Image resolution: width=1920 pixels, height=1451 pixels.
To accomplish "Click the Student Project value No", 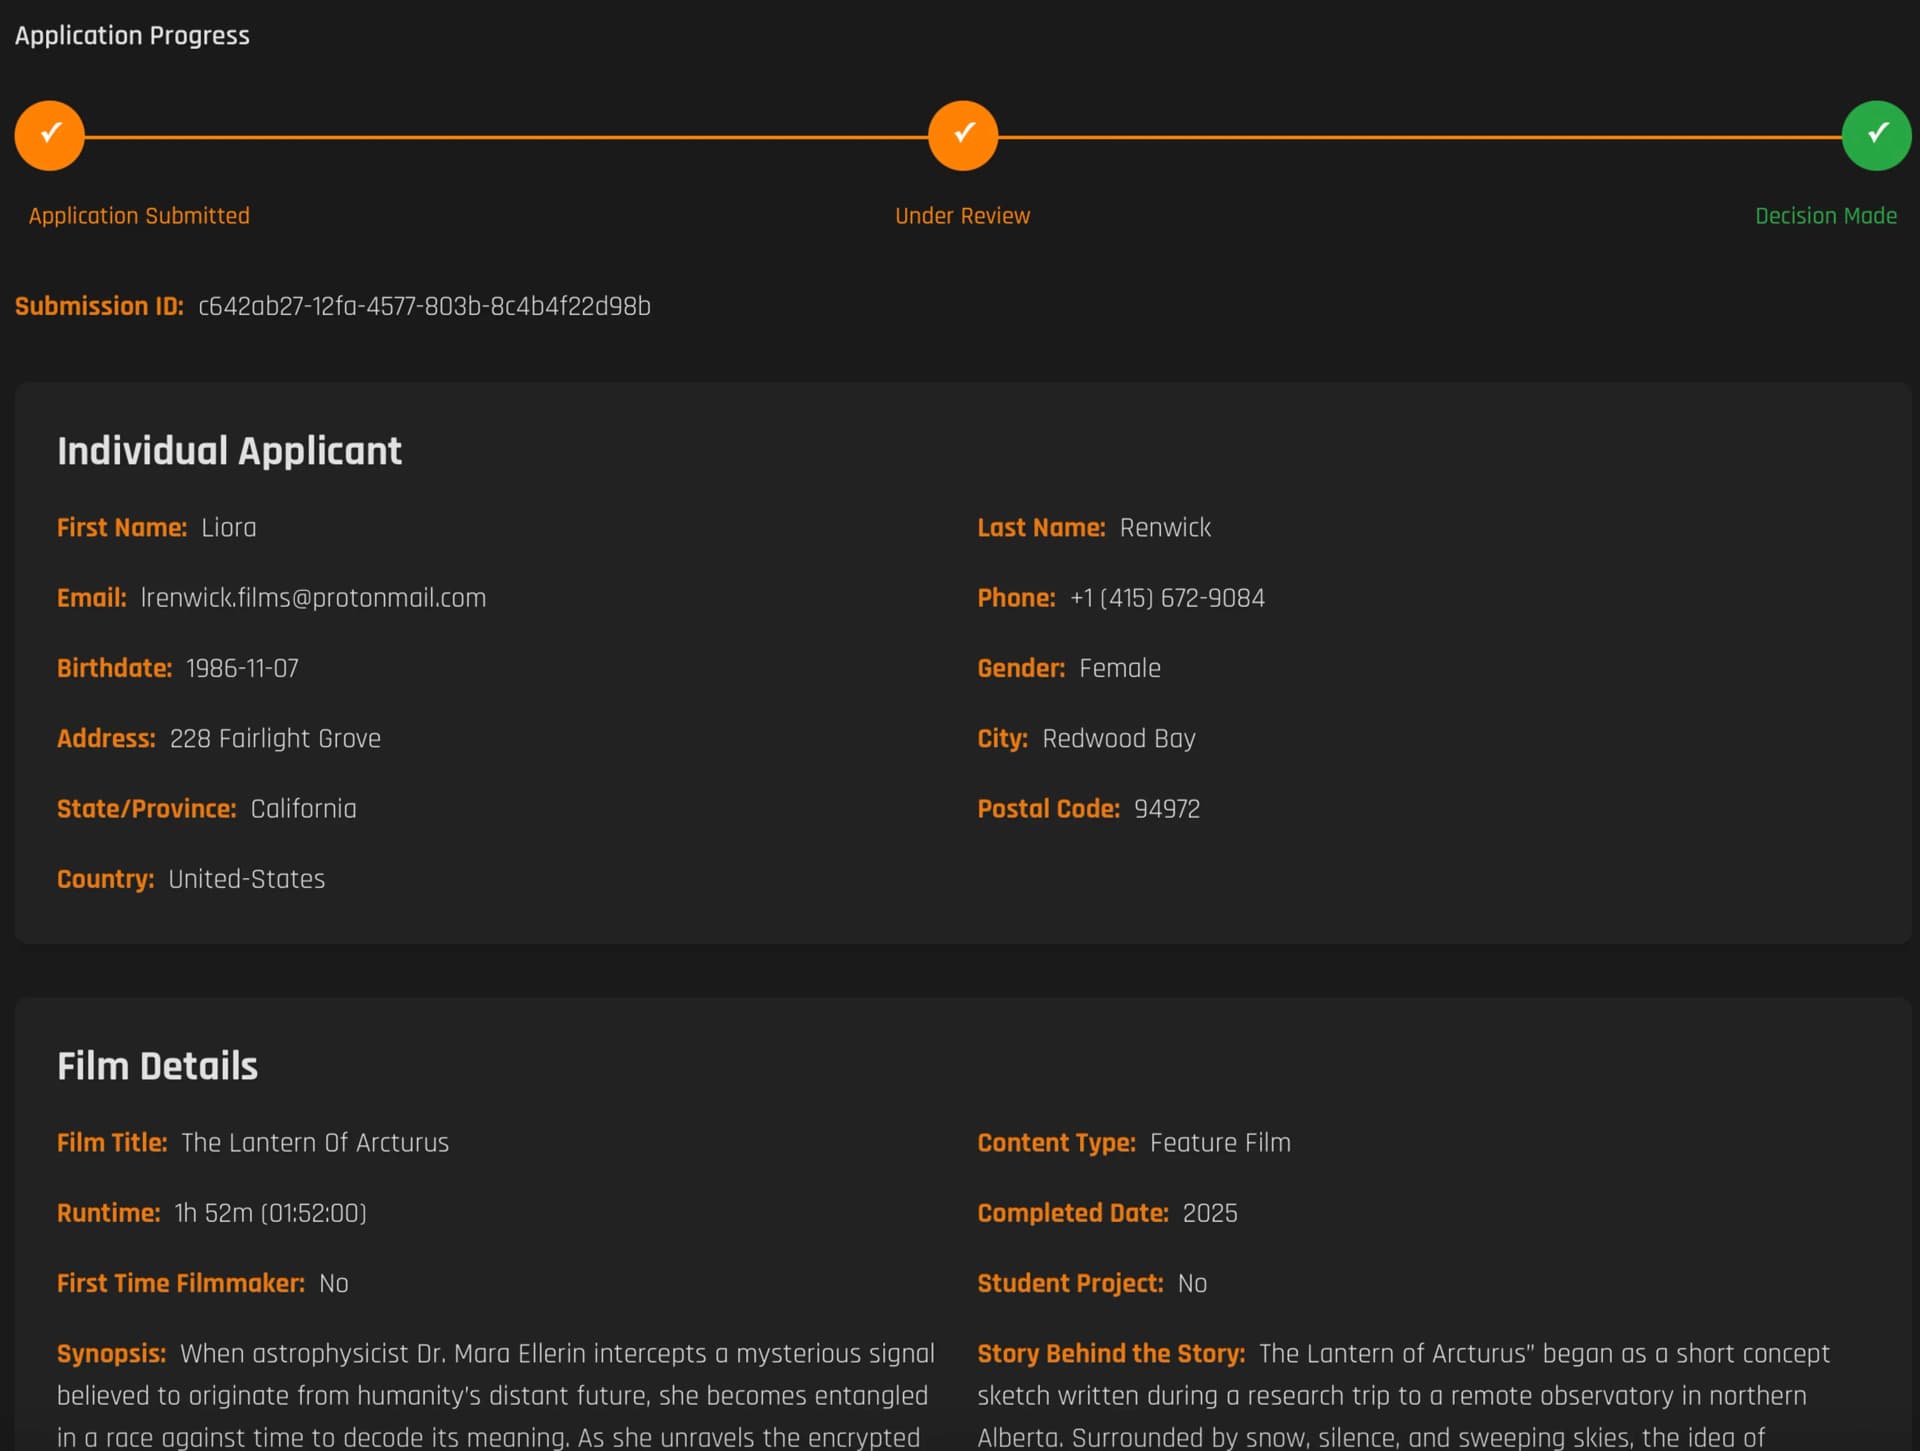I will click(x=1192, y=1283).
